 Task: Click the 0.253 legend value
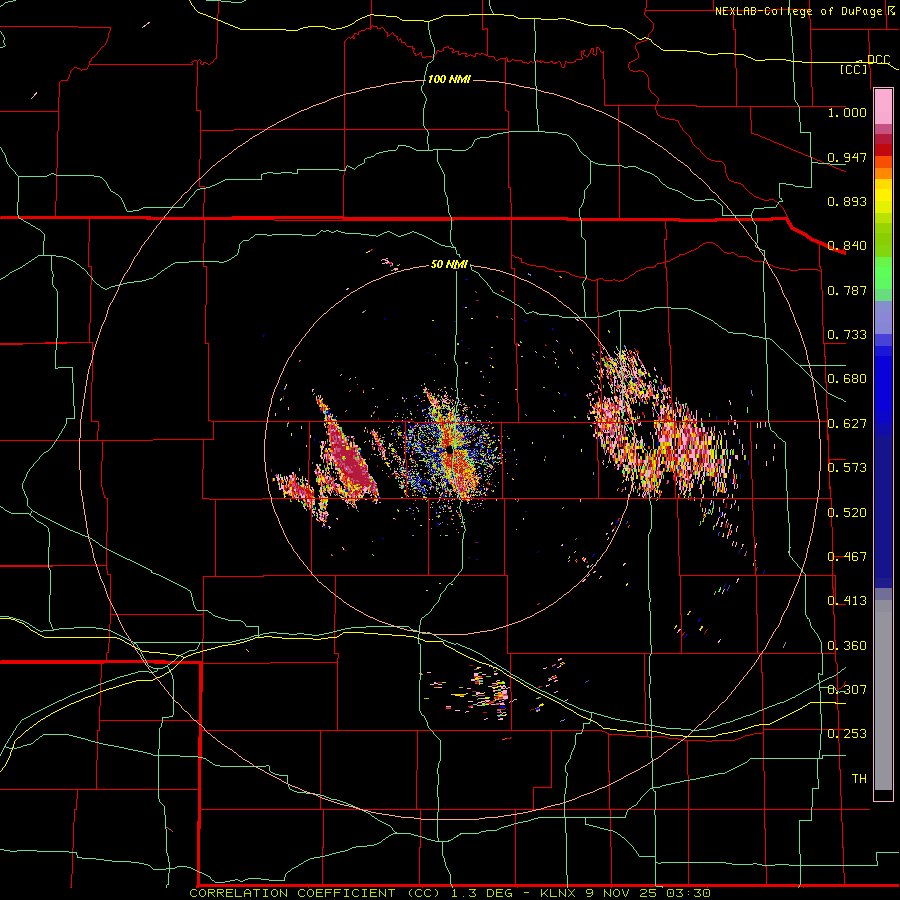[x=847, y=734]
